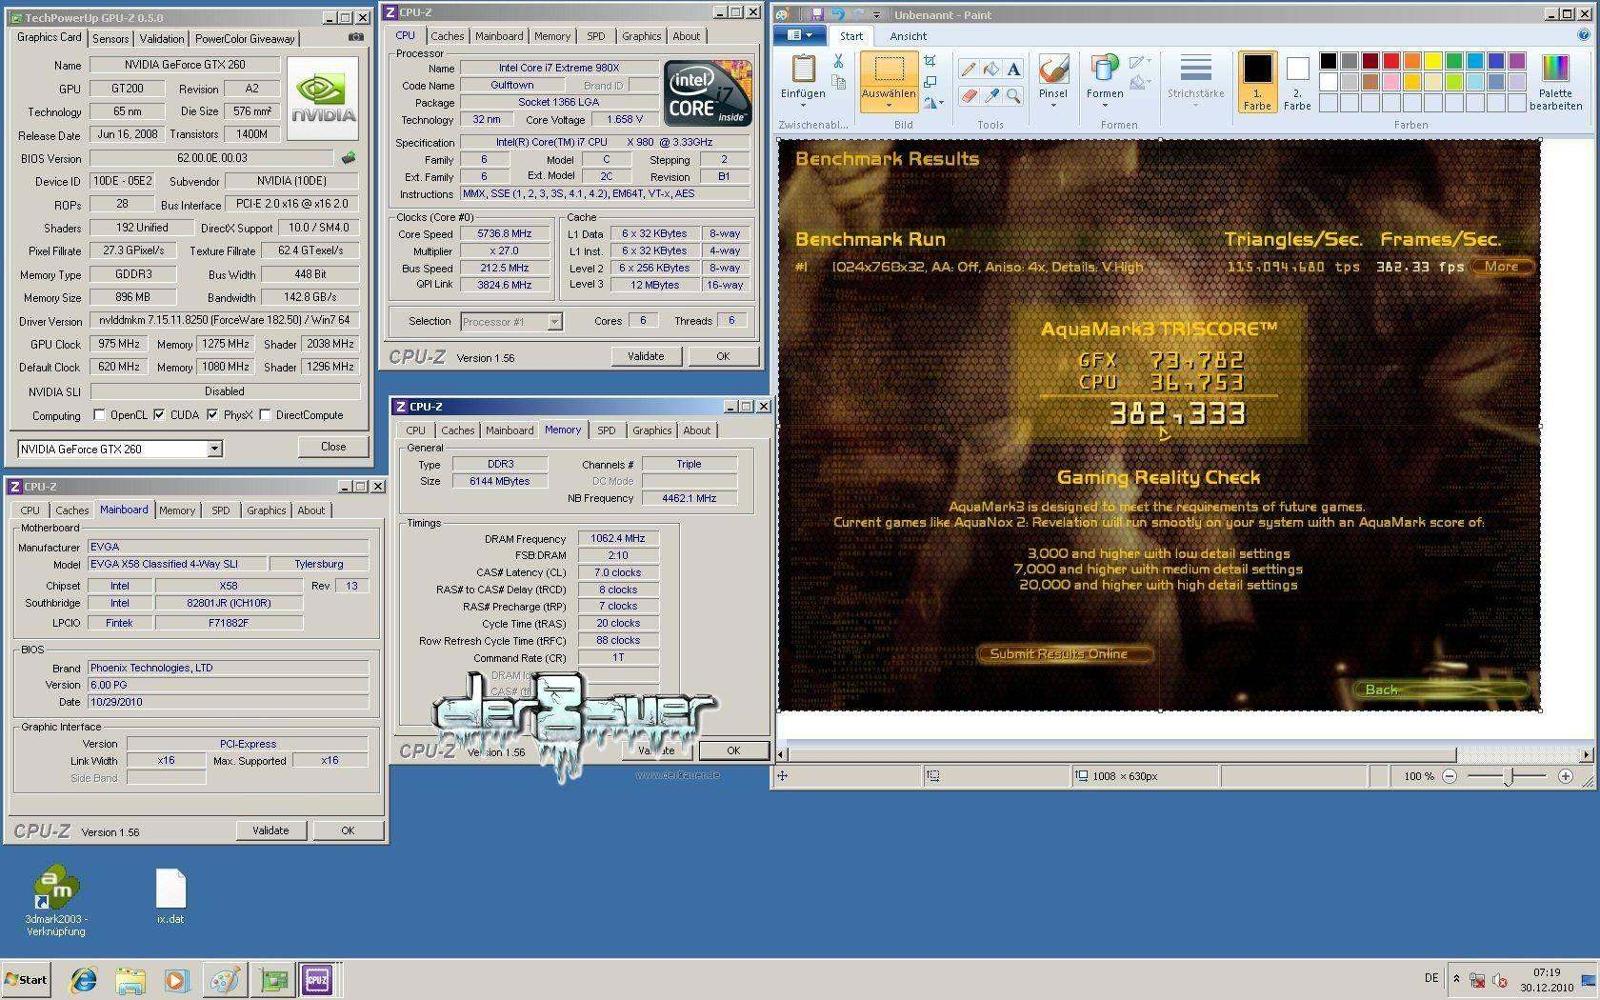Open Internet Explorer from the taskbar

[x=83, y=980]
